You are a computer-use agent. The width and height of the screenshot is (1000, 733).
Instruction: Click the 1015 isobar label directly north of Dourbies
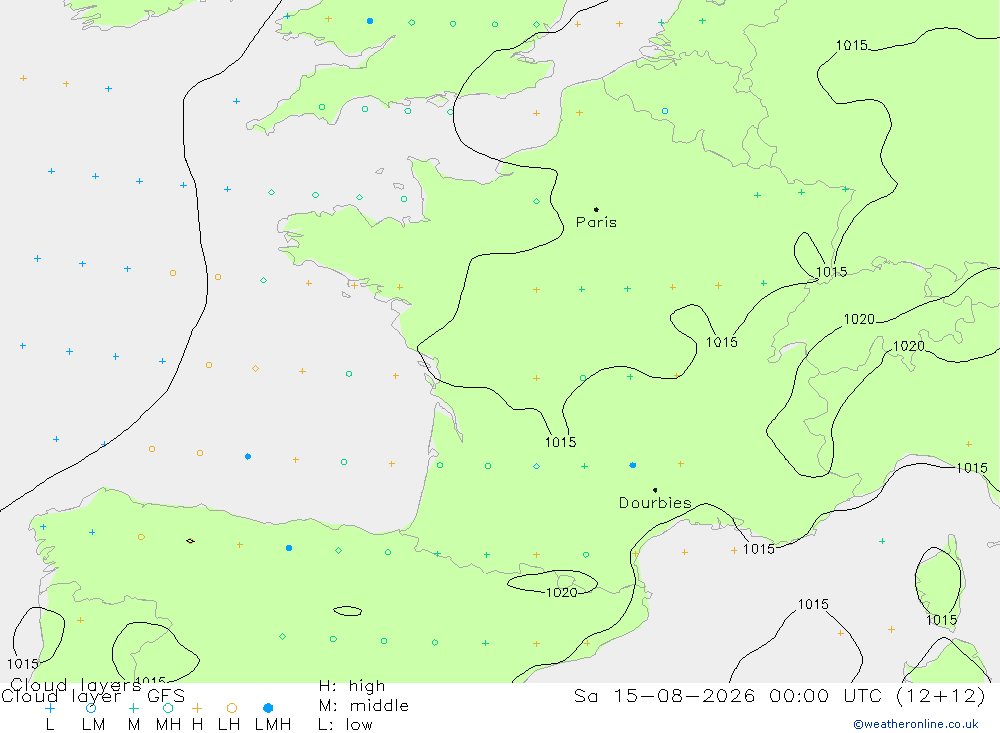pos(561,442)
